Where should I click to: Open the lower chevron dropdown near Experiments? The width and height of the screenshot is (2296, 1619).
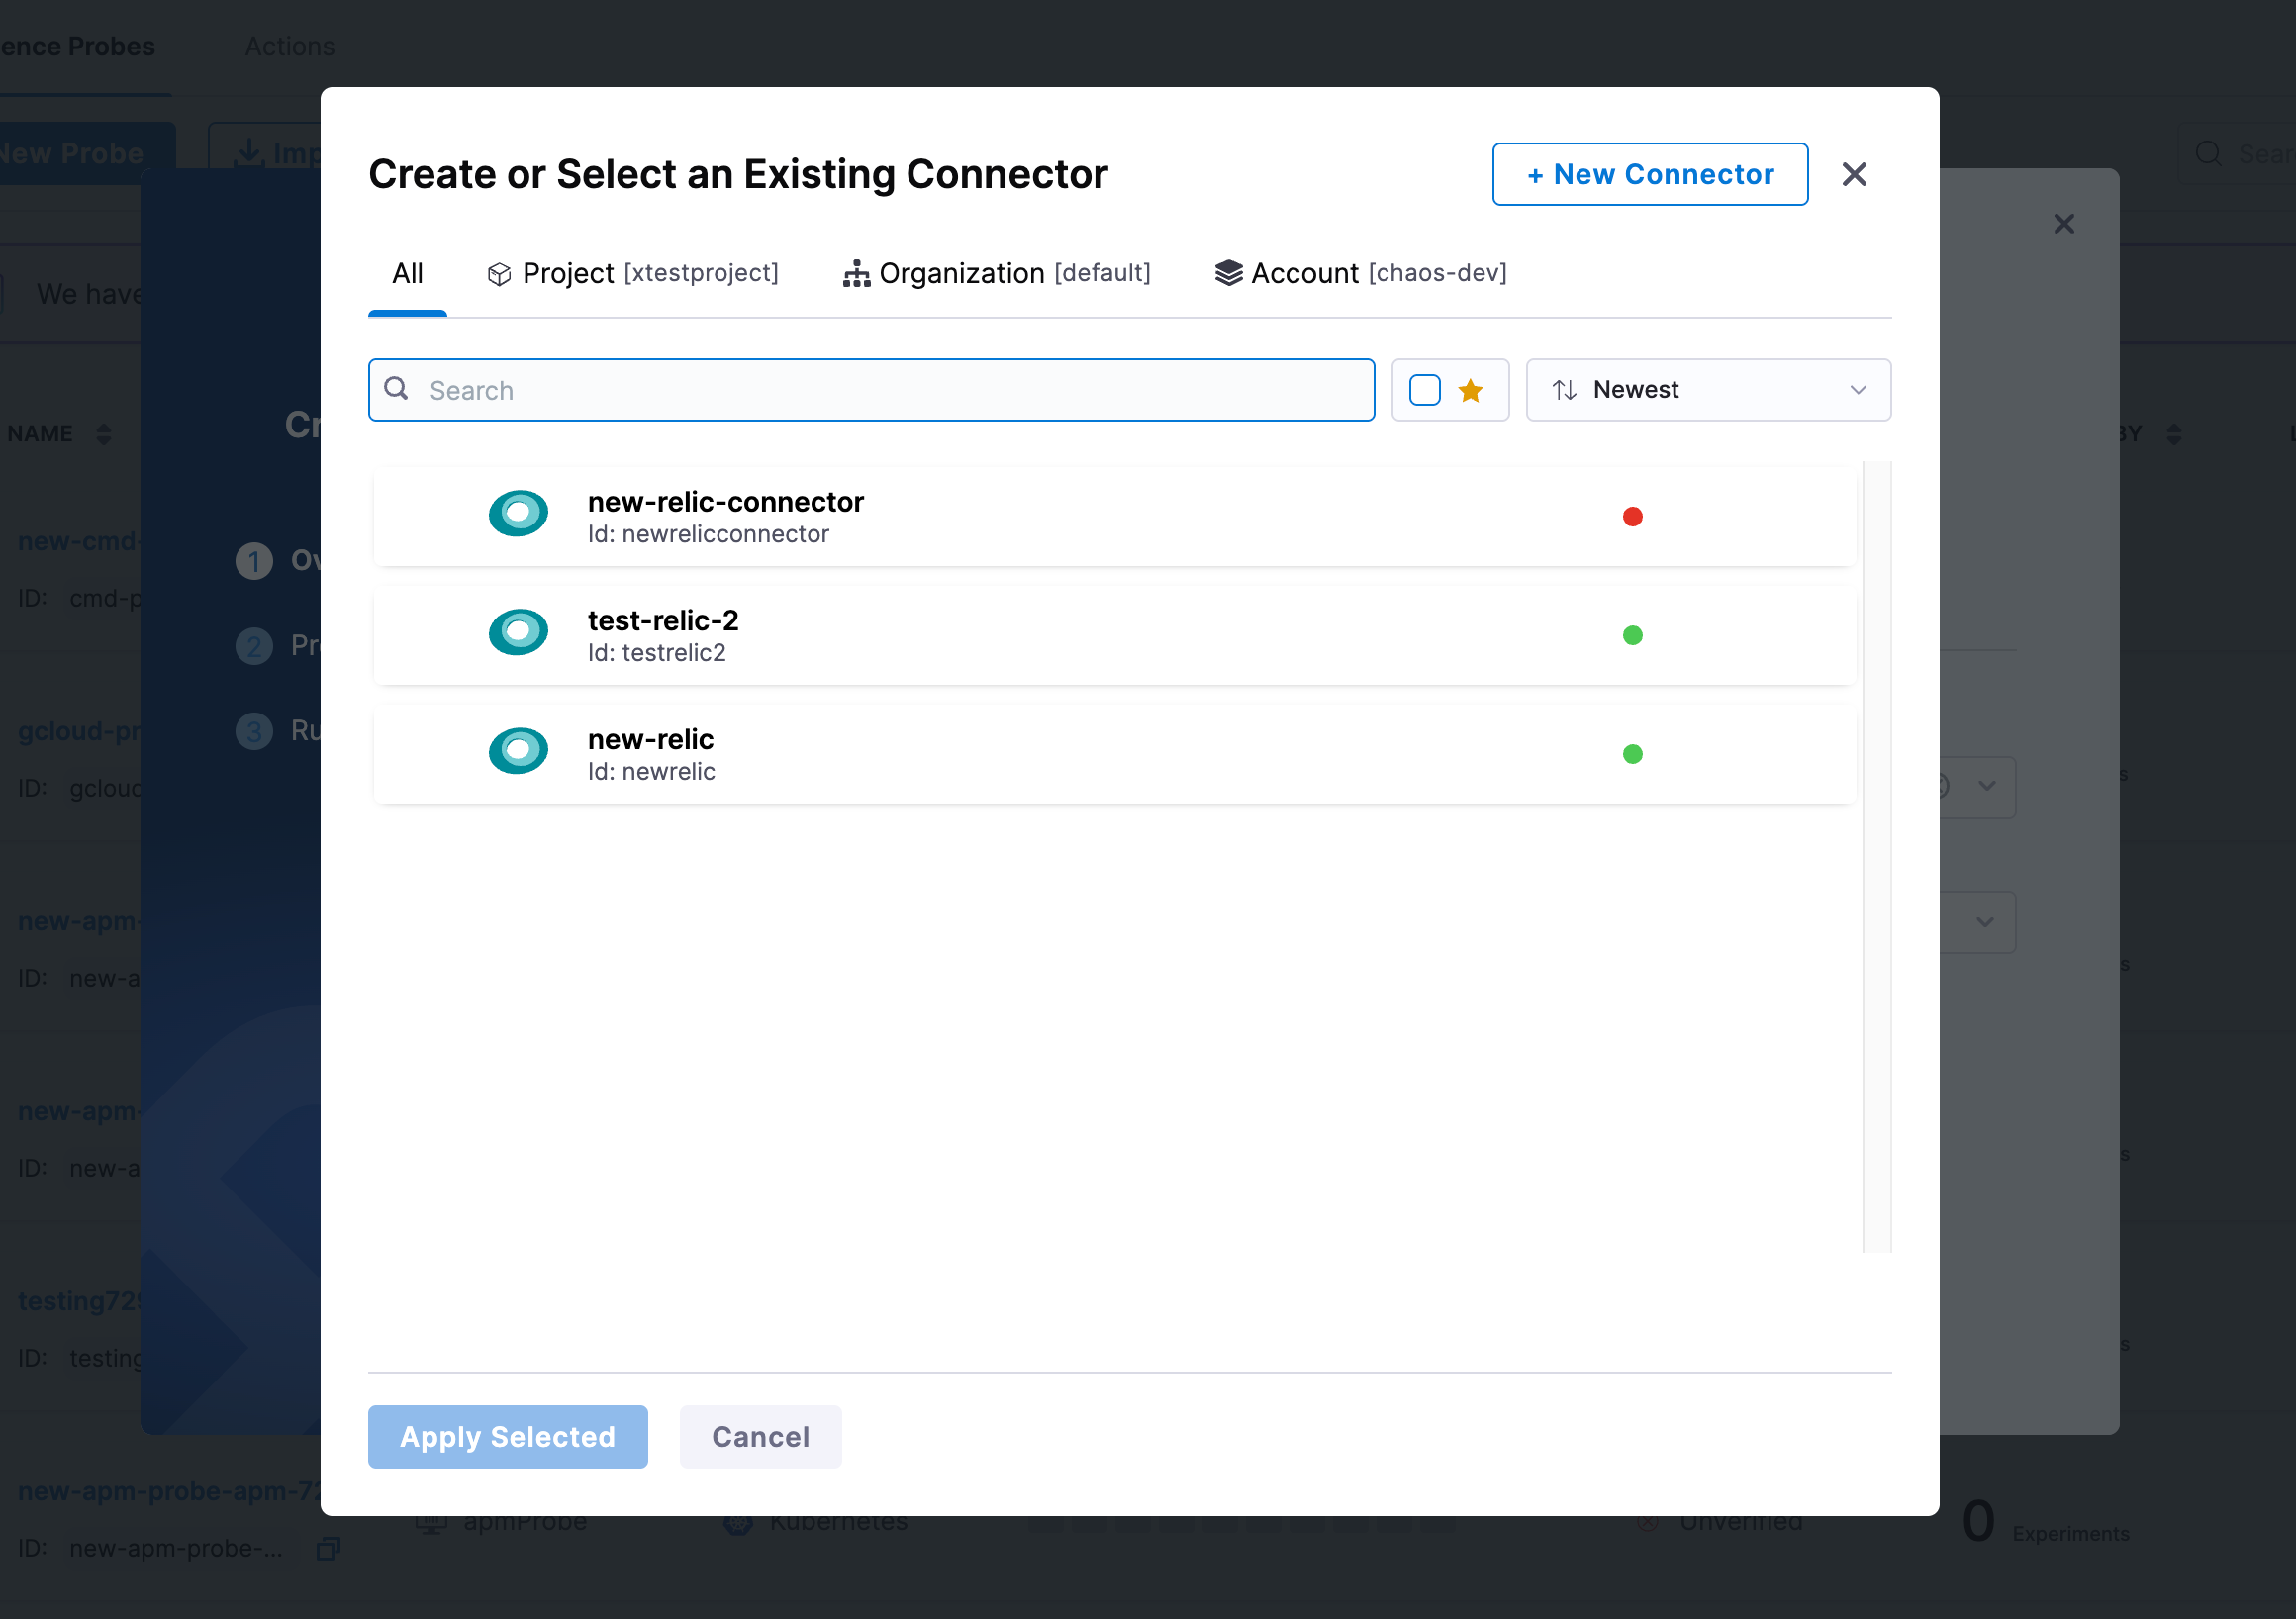point(1986,921)
